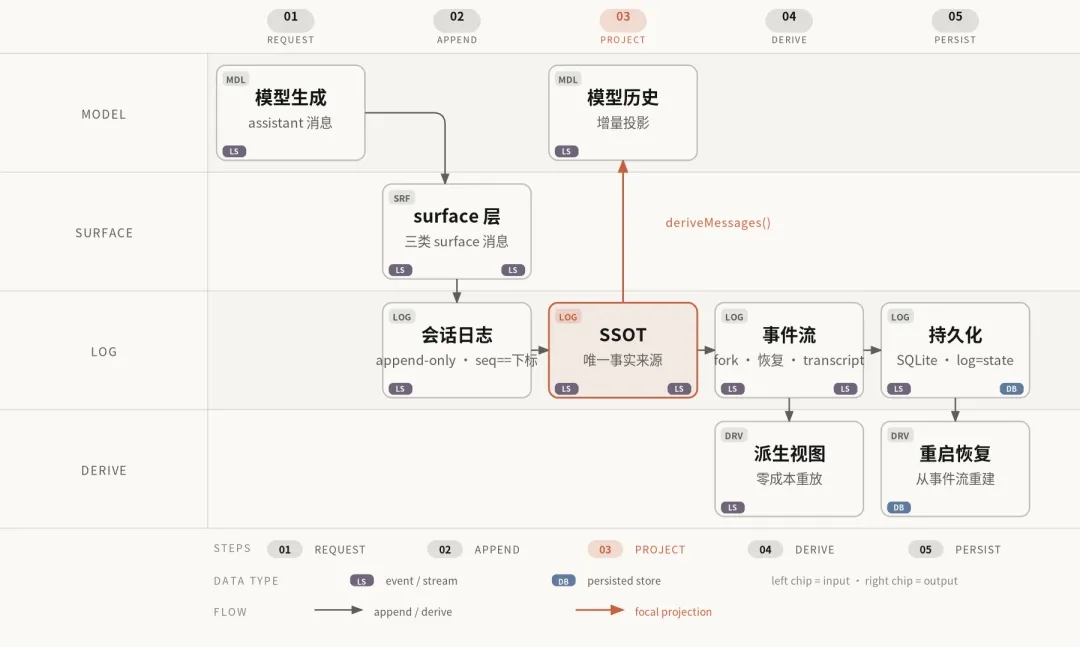Image resolution: width=1080 pixels, height=647 pixels.
Task: Click the '增量投影' subtitle
Action: pyautogui.click(x=623, y=123)
